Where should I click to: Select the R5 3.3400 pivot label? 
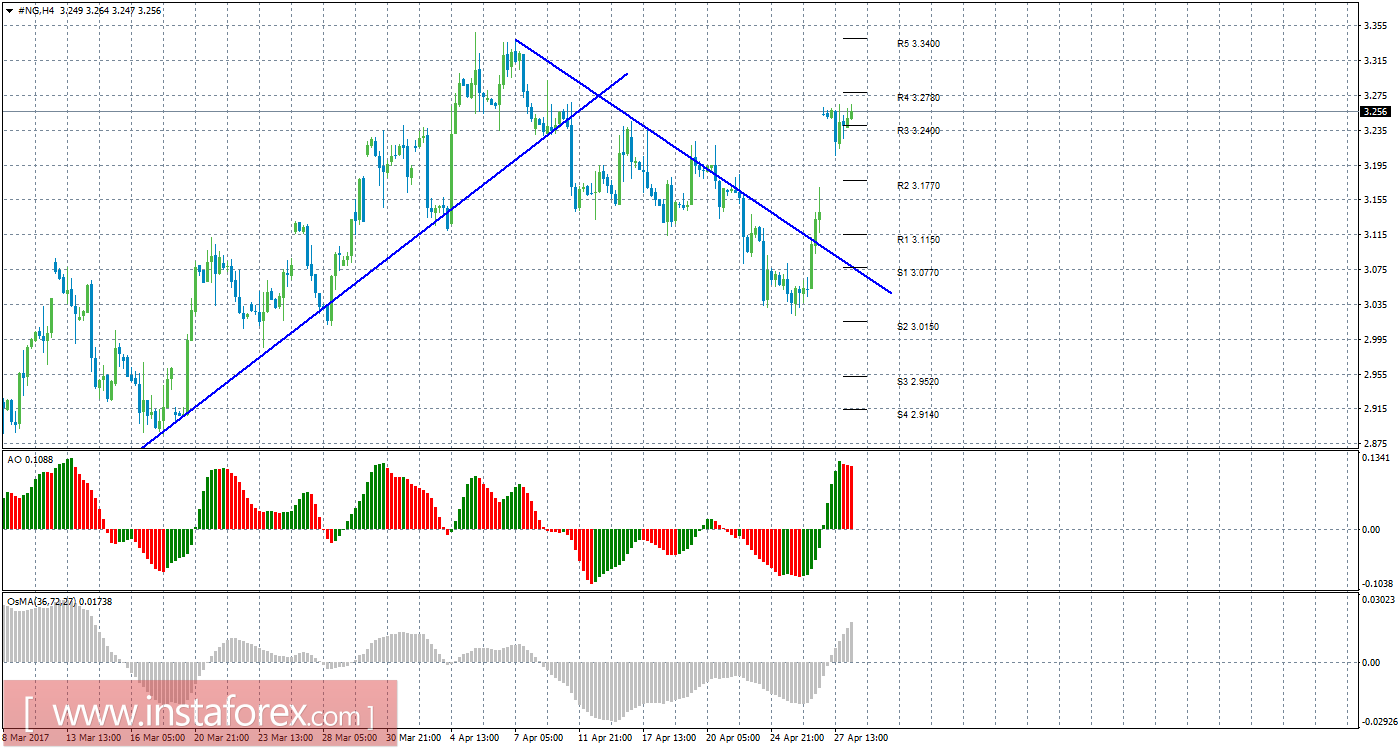918,44
